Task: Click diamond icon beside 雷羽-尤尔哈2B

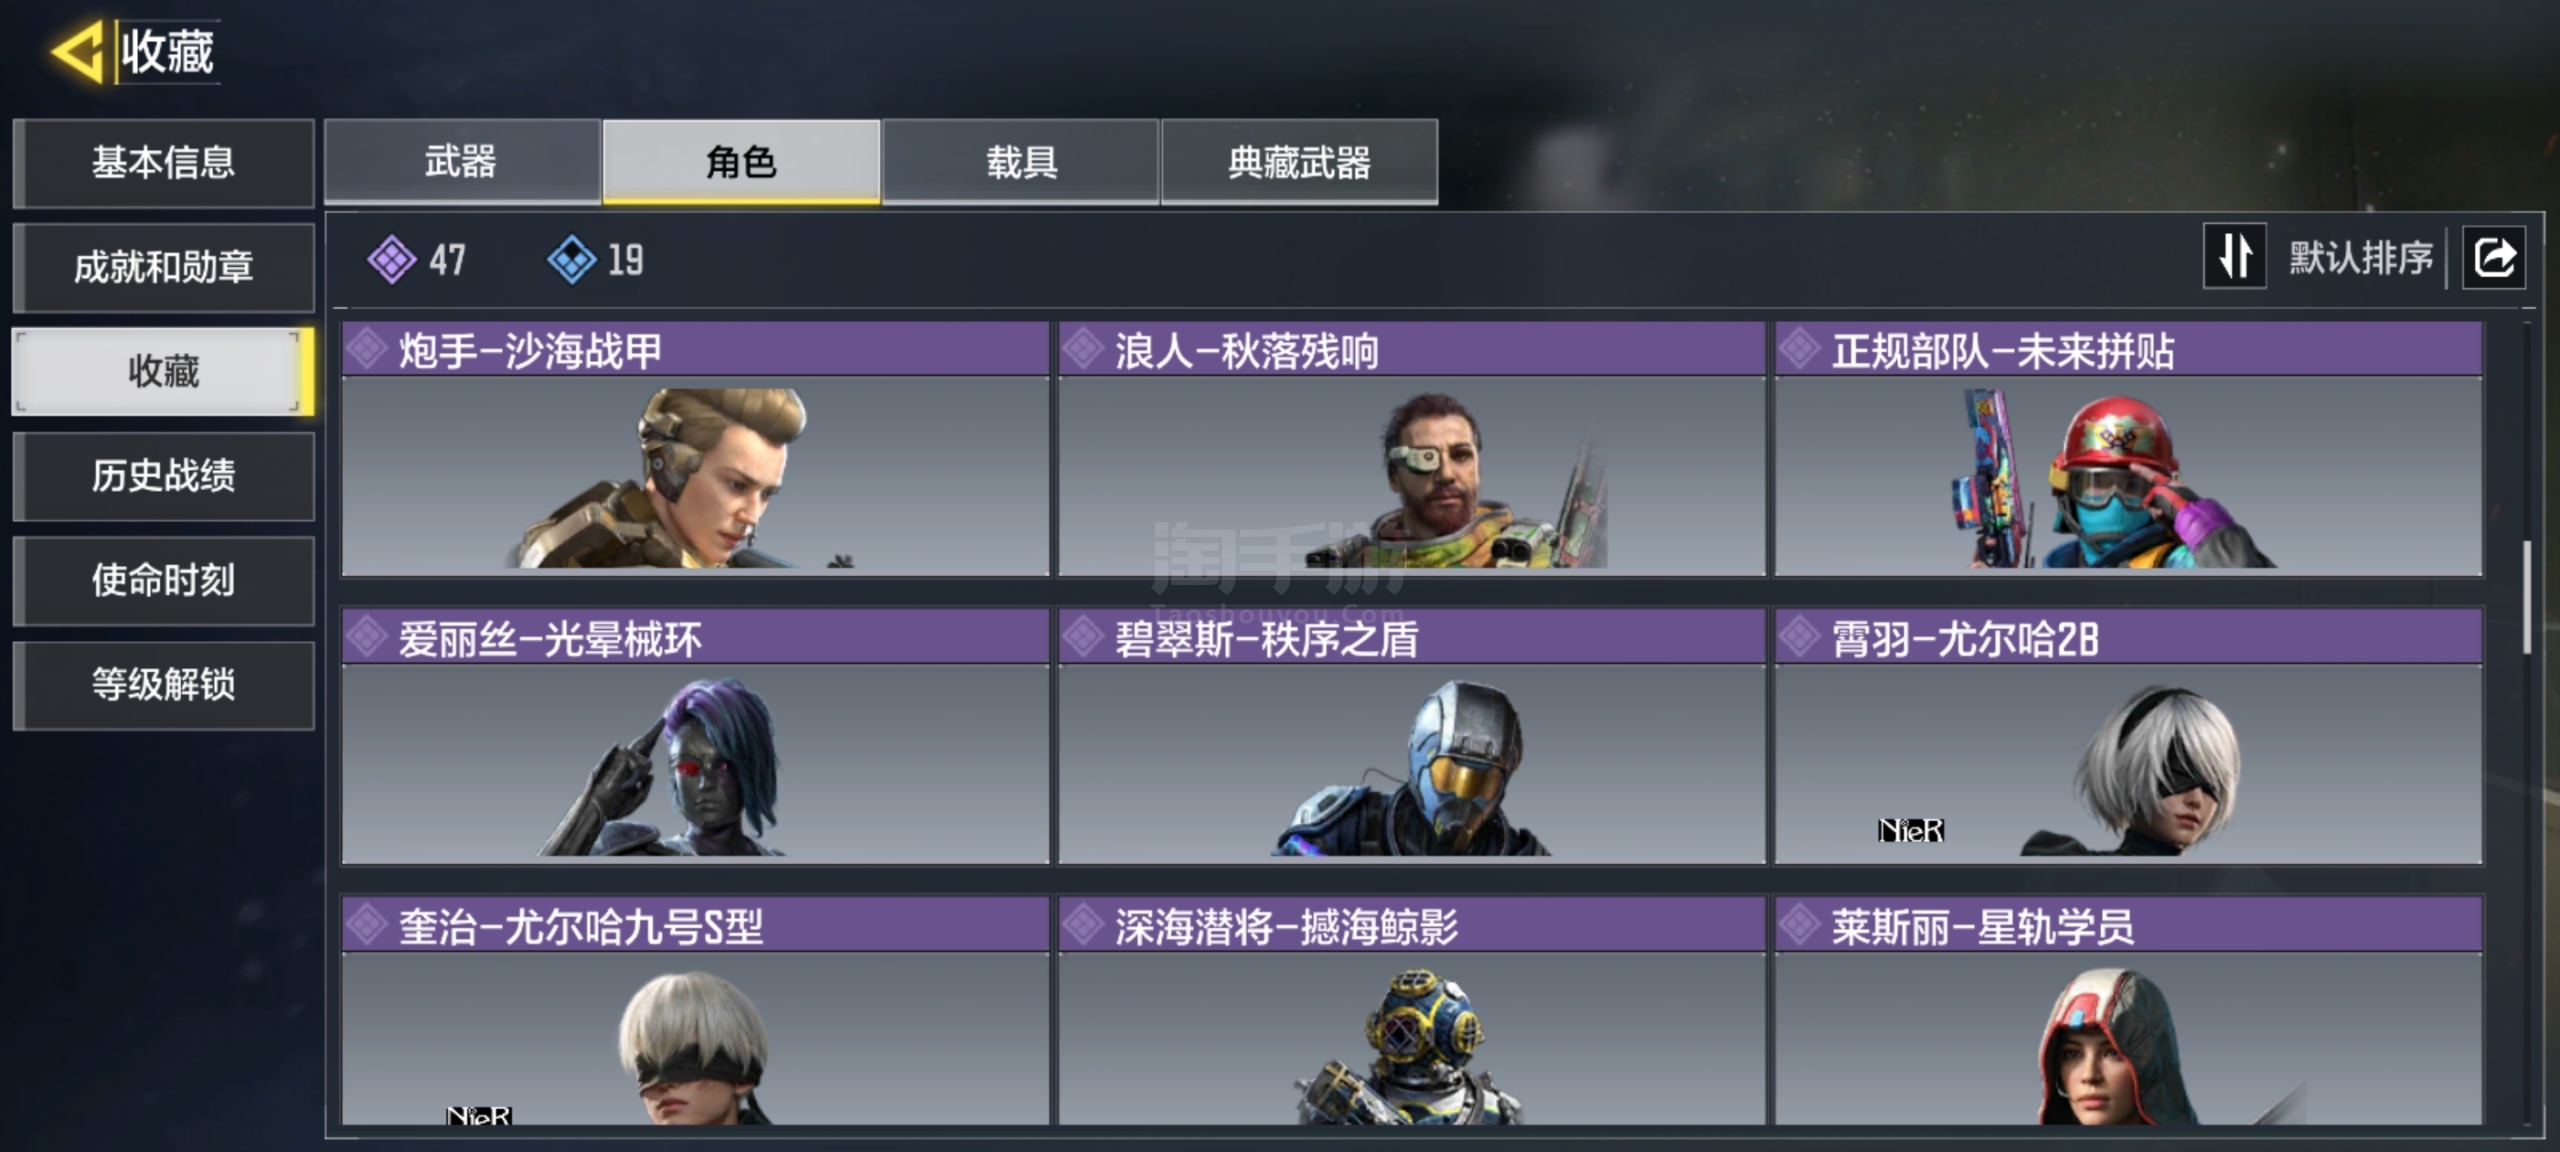Action: (x=1800, y=637)
